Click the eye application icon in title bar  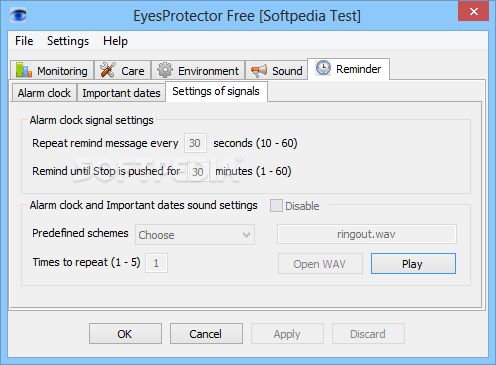click(18, 15)
